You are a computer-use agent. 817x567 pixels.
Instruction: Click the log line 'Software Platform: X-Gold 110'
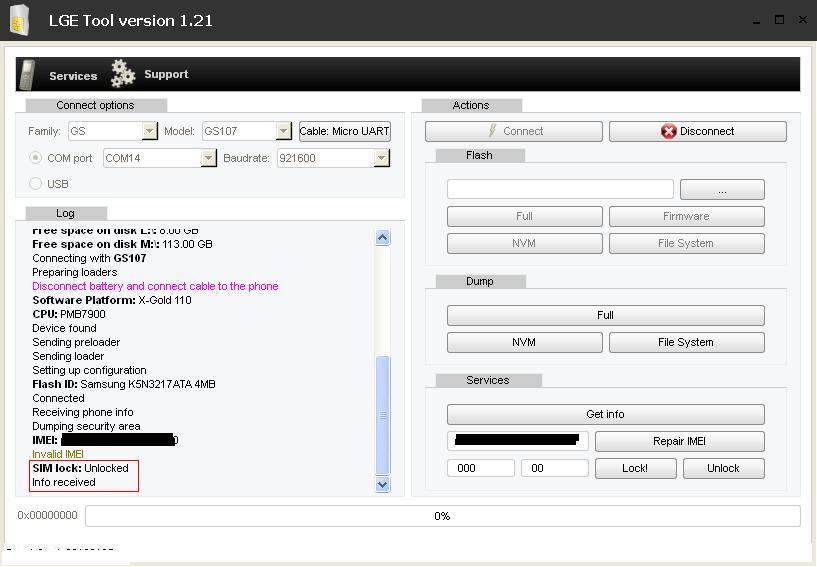pyautogui.click(x=112, y=300)
